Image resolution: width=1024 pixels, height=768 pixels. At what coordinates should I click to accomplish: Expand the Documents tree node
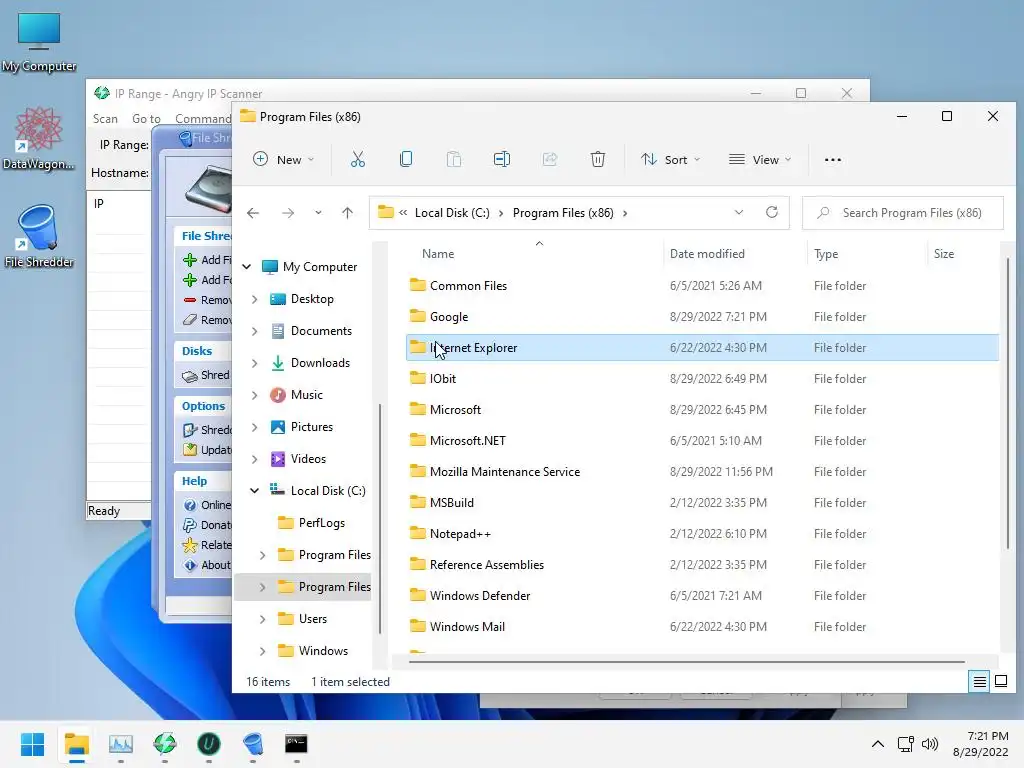(255, 331)
